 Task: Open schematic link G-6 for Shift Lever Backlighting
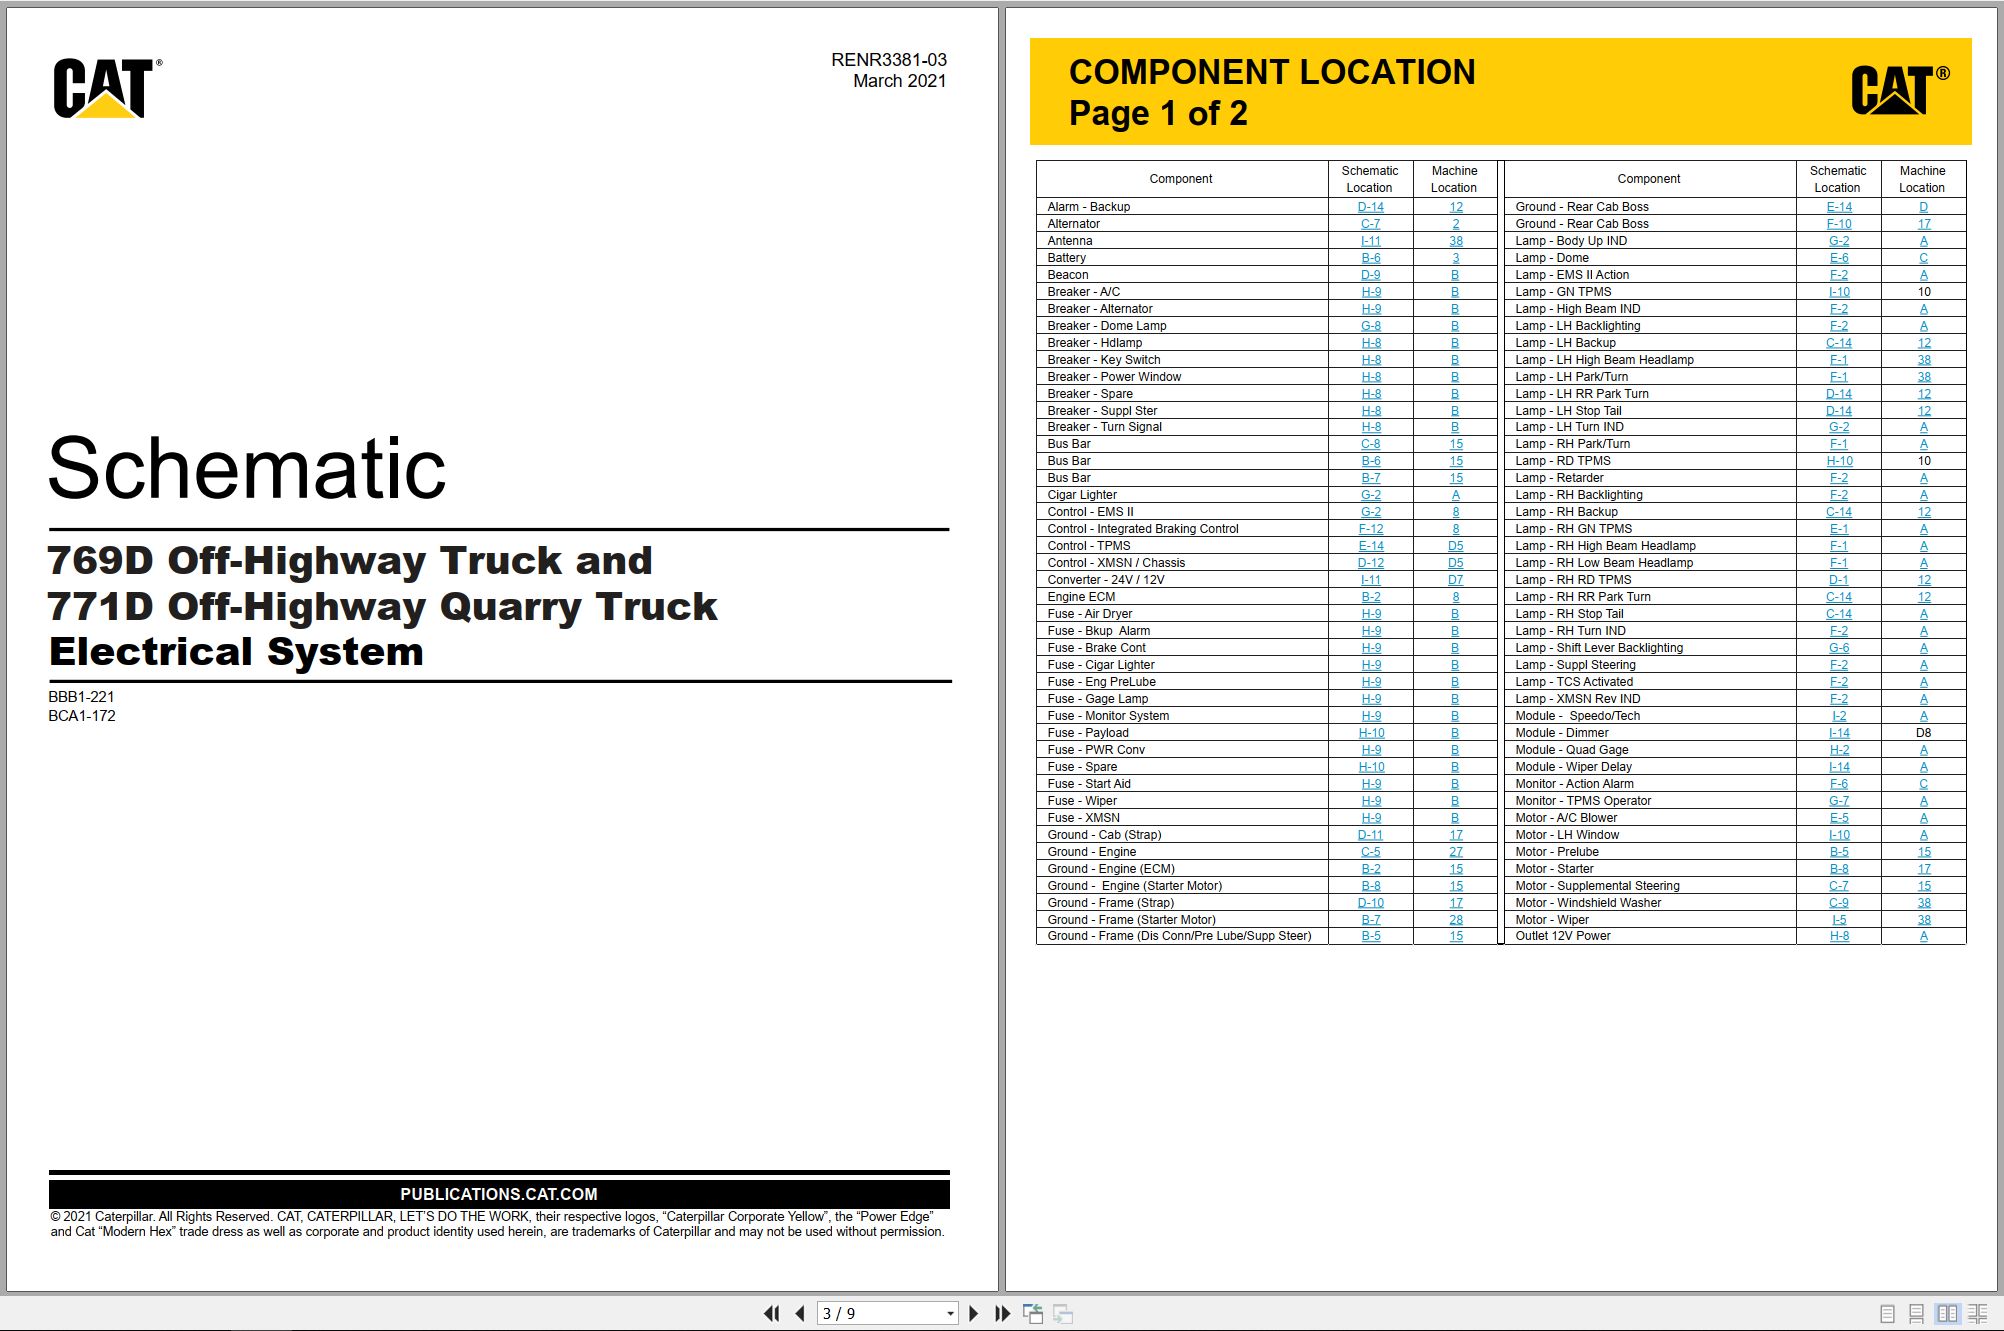pos(1838,648)
